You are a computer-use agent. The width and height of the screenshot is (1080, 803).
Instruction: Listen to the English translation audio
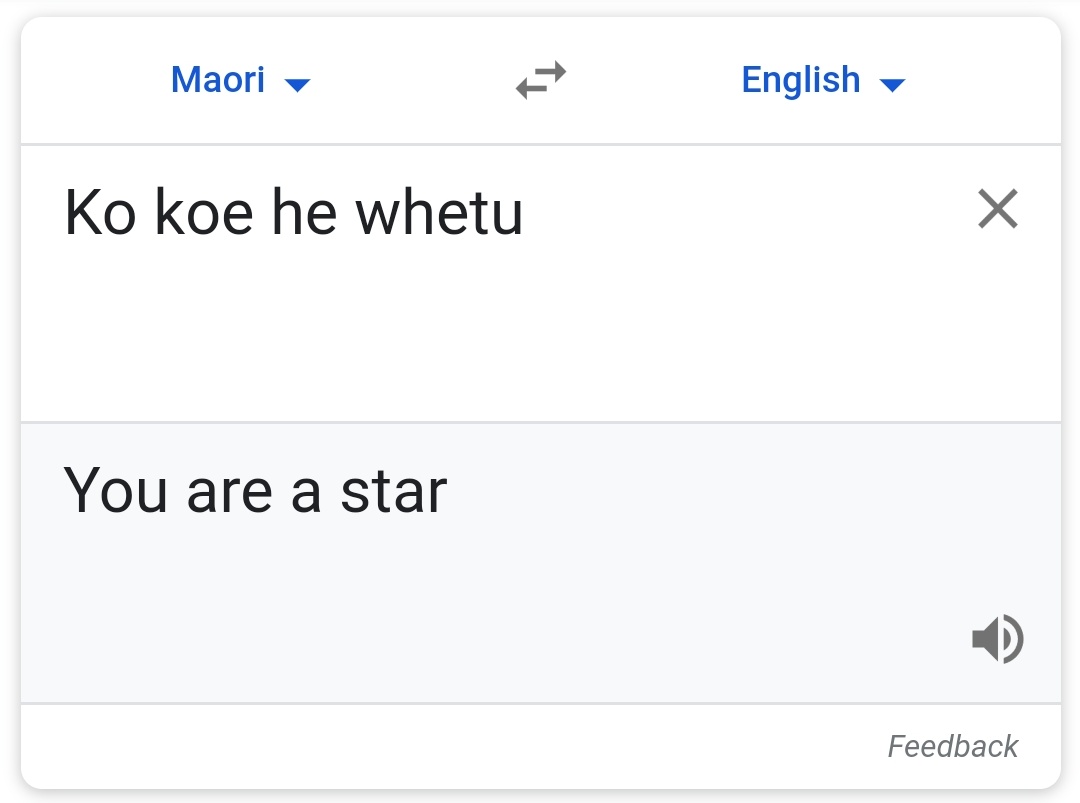[x=997, y=639]
